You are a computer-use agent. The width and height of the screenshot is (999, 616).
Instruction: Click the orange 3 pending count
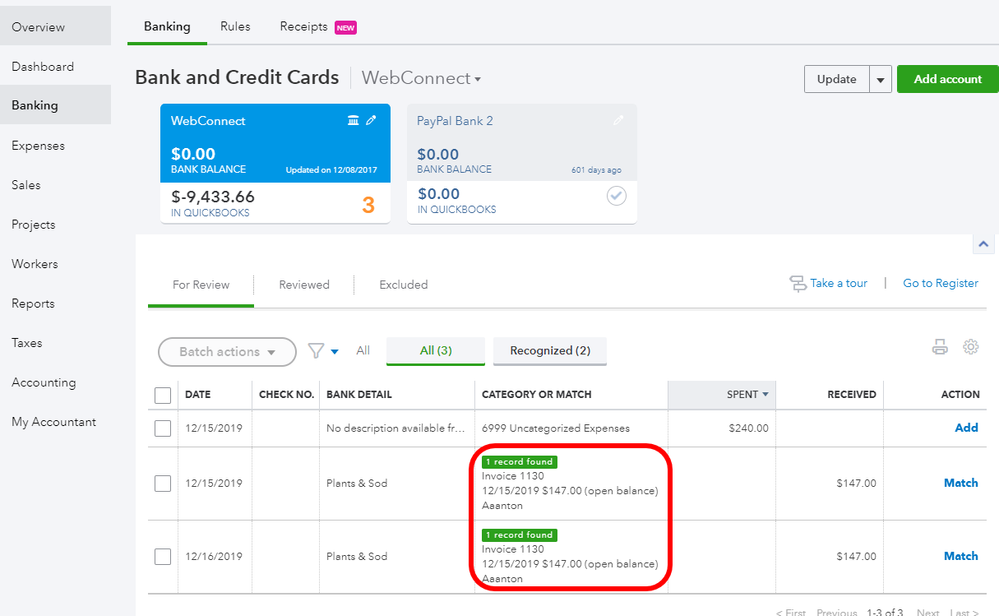[368, 205]
